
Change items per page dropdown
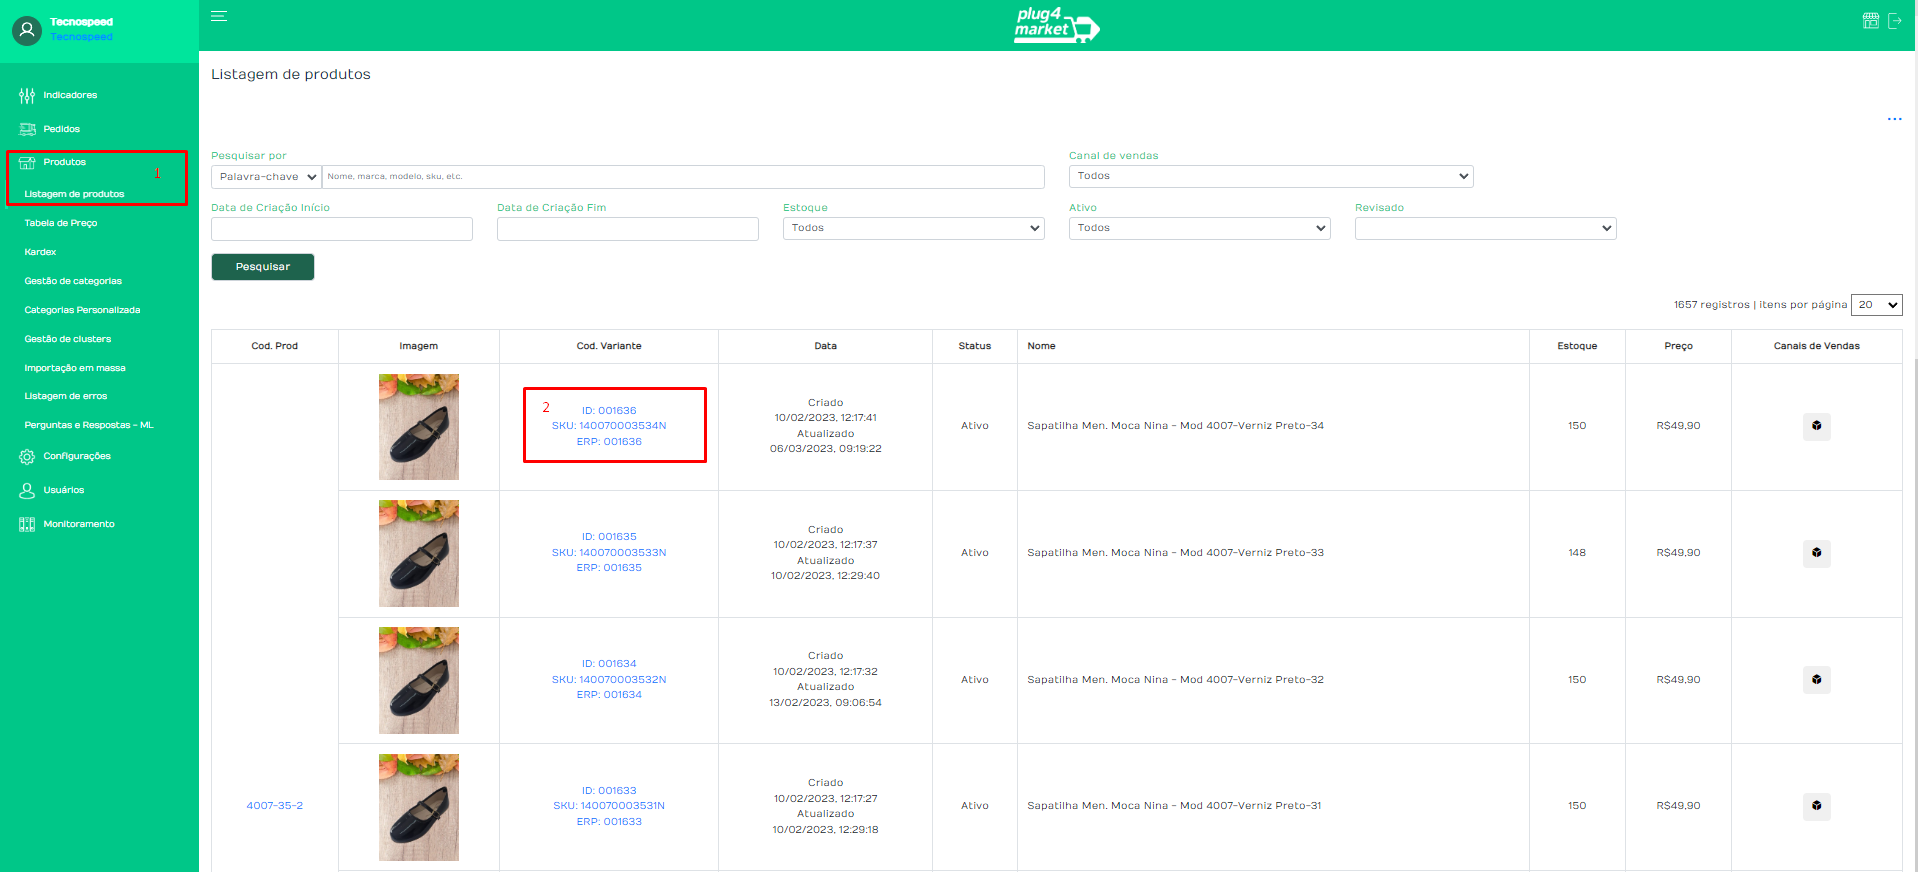(x=1877, y=305)
